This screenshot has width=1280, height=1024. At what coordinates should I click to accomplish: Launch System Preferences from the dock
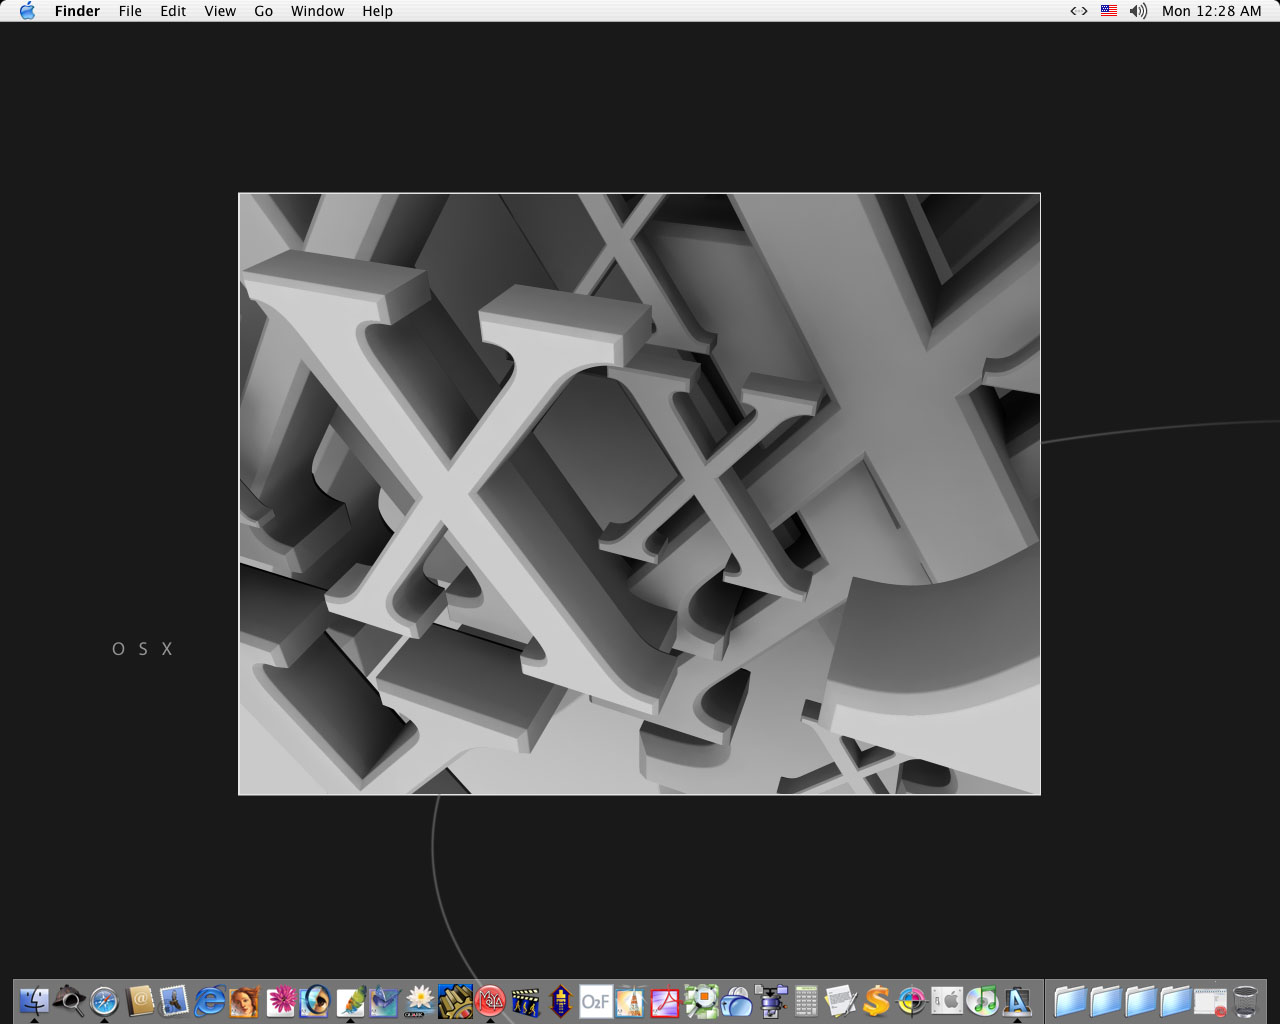(946, 1000)
